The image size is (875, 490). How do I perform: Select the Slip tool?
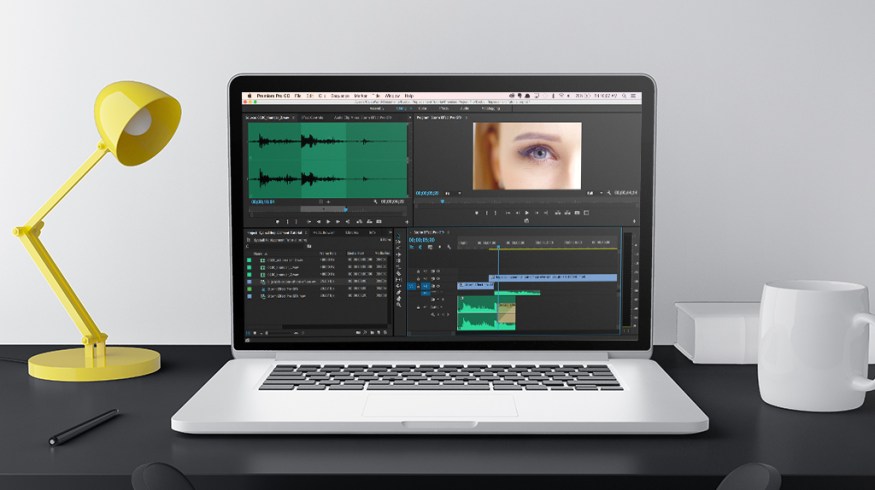click(398, 280)
